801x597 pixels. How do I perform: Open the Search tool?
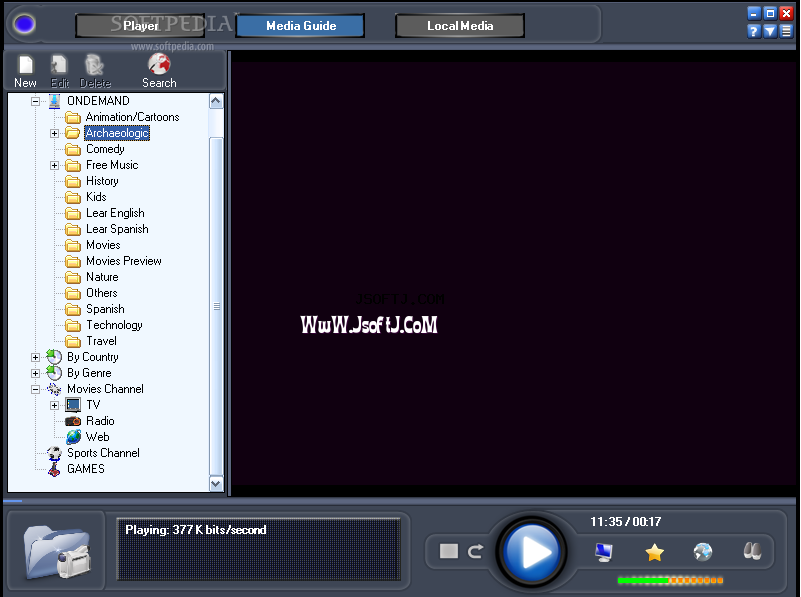[159, 71]
